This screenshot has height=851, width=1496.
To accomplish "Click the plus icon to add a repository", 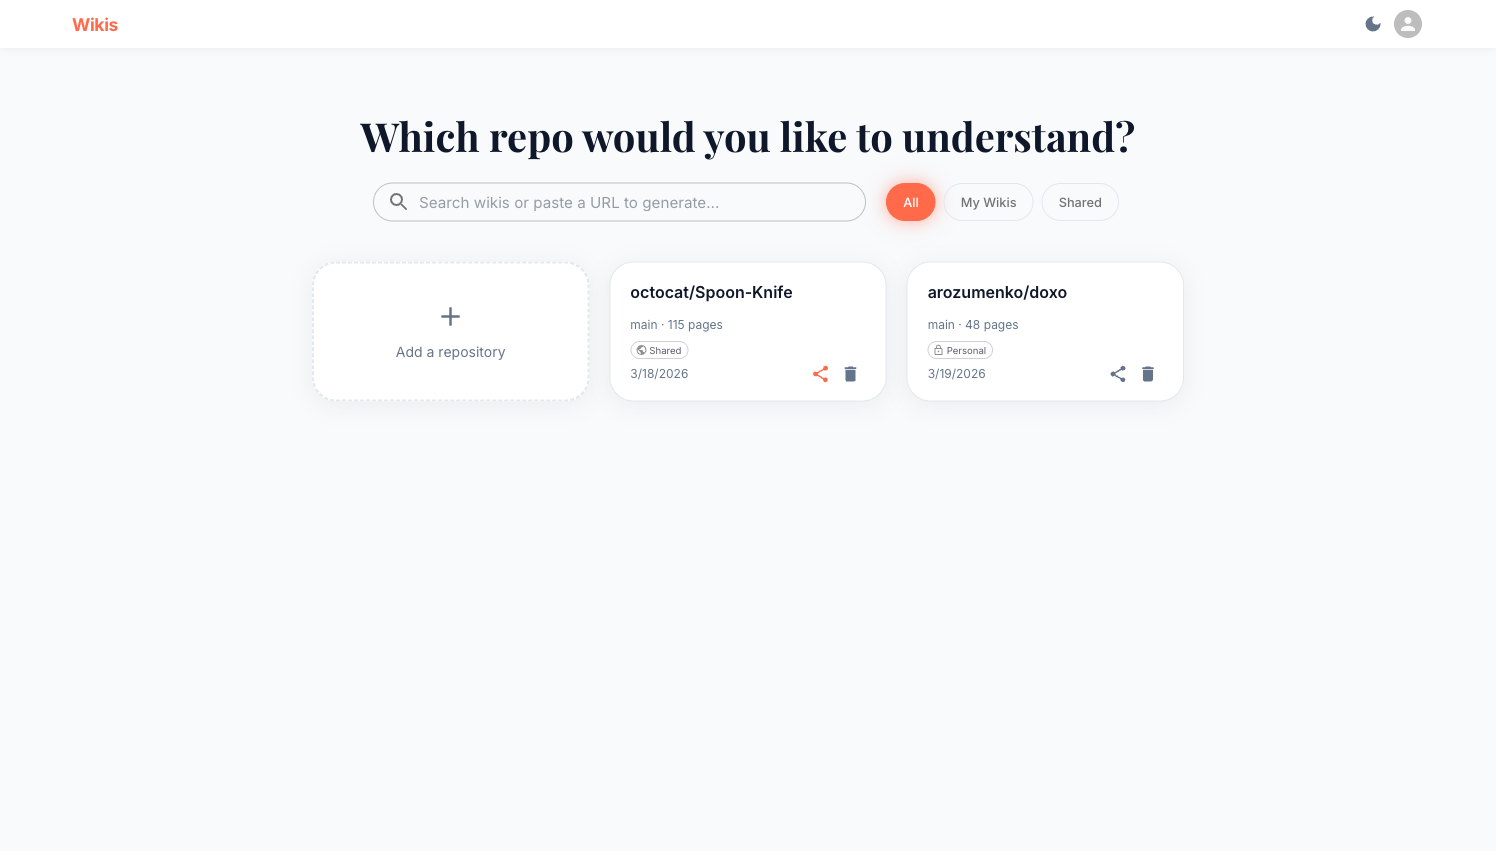I will tap(450, 316).
